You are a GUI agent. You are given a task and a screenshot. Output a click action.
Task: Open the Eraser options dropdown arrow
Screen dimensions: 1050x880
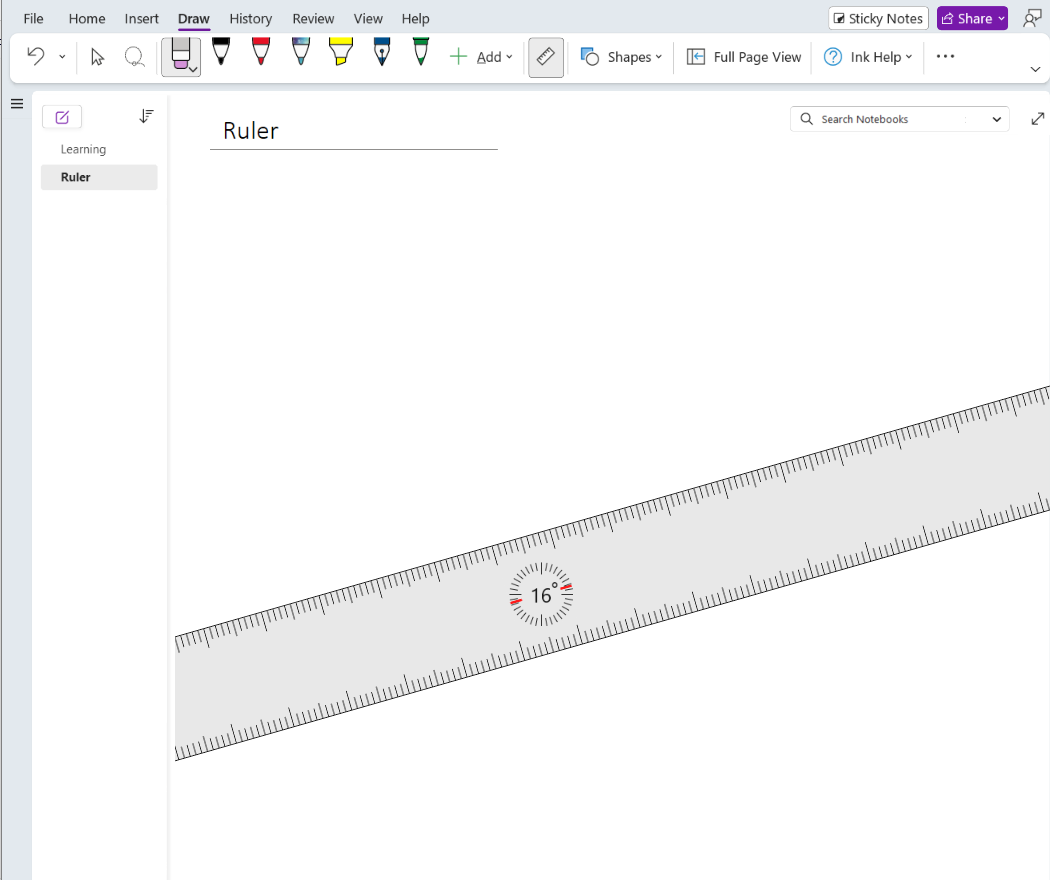click(x=194, y=70)
